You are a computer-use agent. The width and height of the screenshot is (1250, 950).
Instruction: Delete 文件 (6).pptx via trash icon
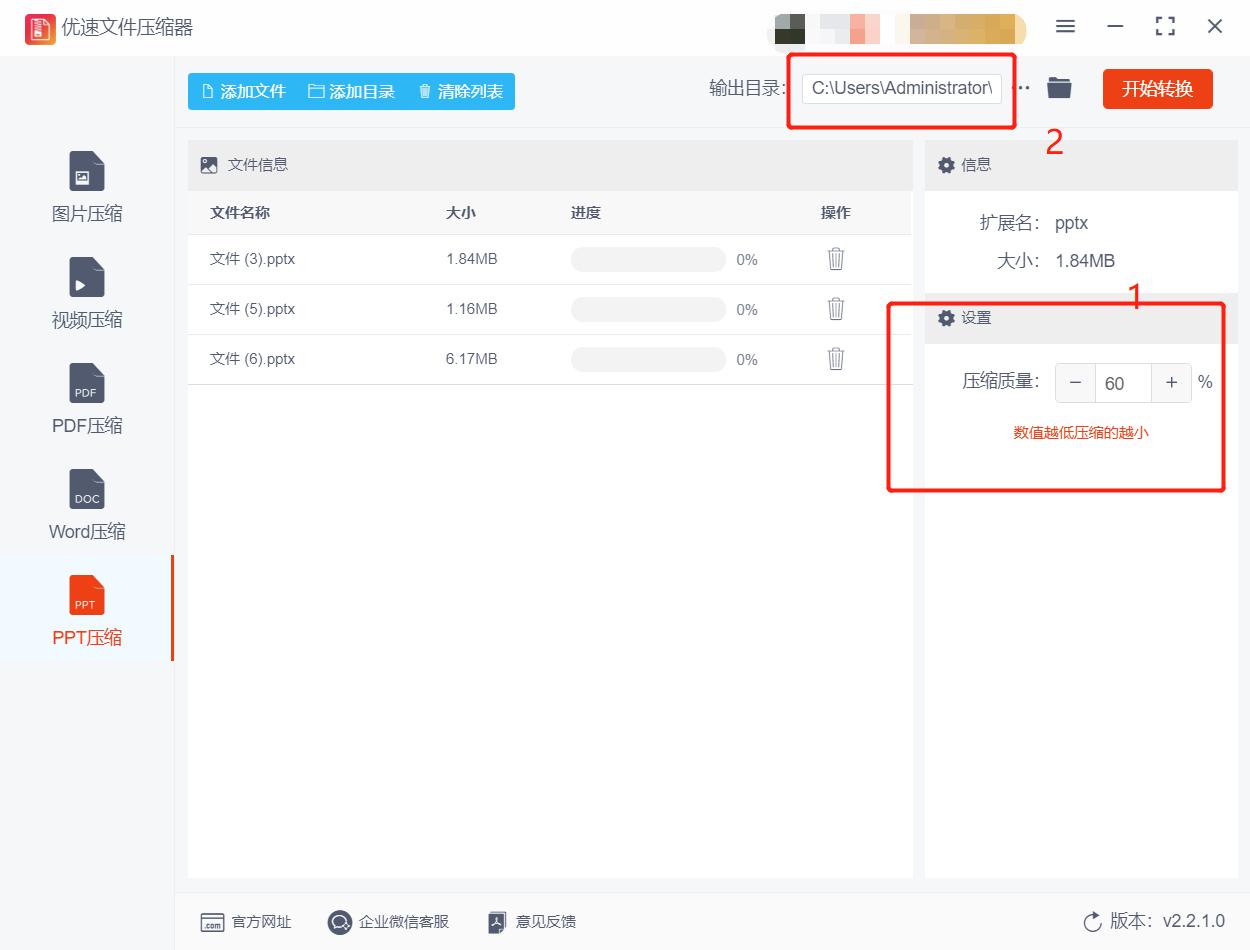coord(835,358)
